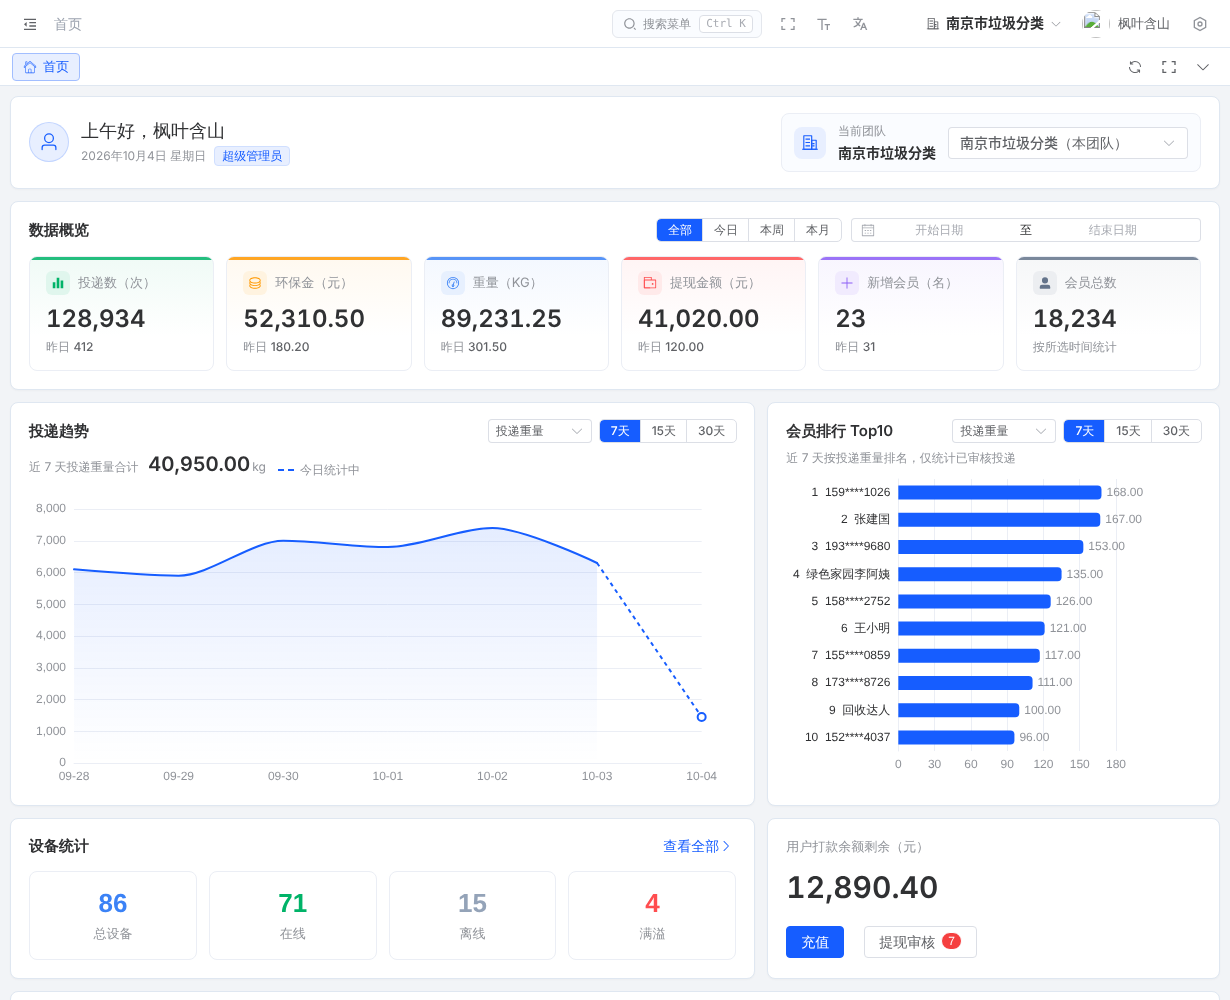
Task: Click the 开始日期 date input
Action: click(939, 230)
